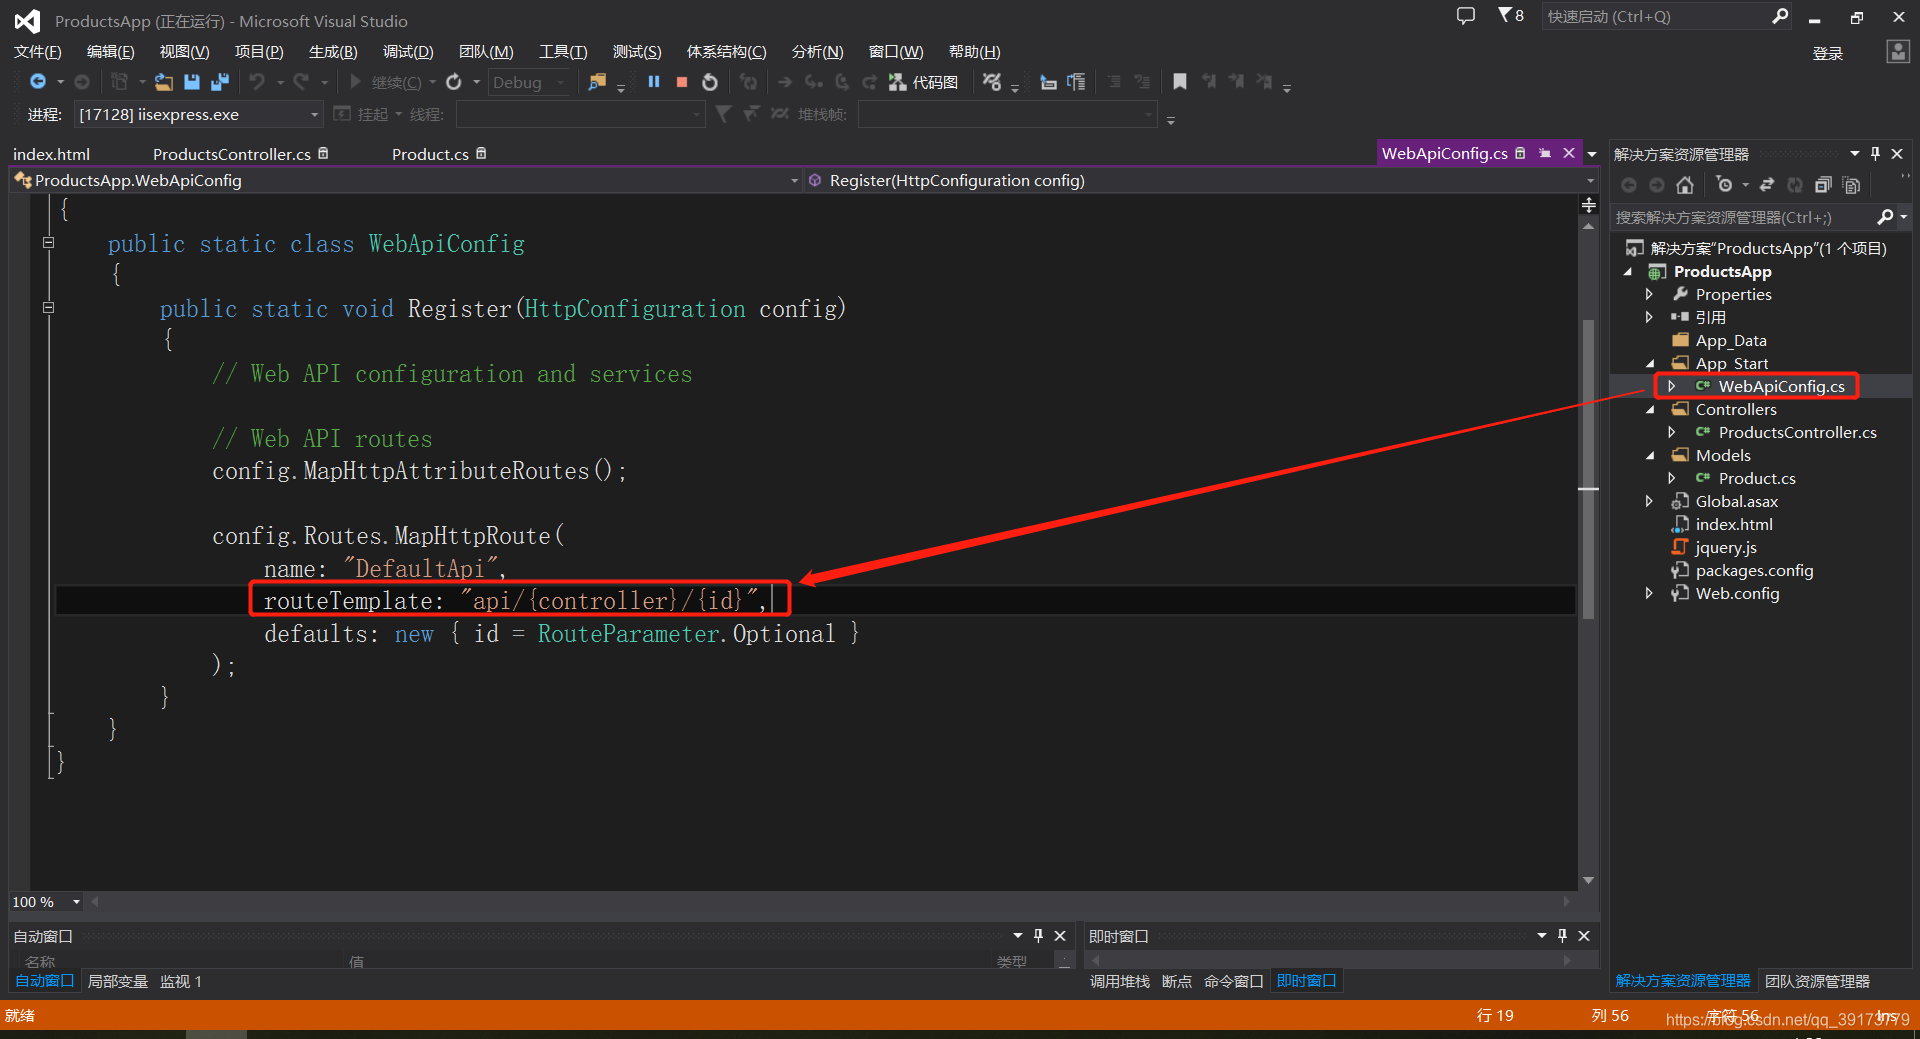The image size is (1920, 1039).
Task: Click the browser refresh icon beside Continue
Action: [x=454, y=82]
